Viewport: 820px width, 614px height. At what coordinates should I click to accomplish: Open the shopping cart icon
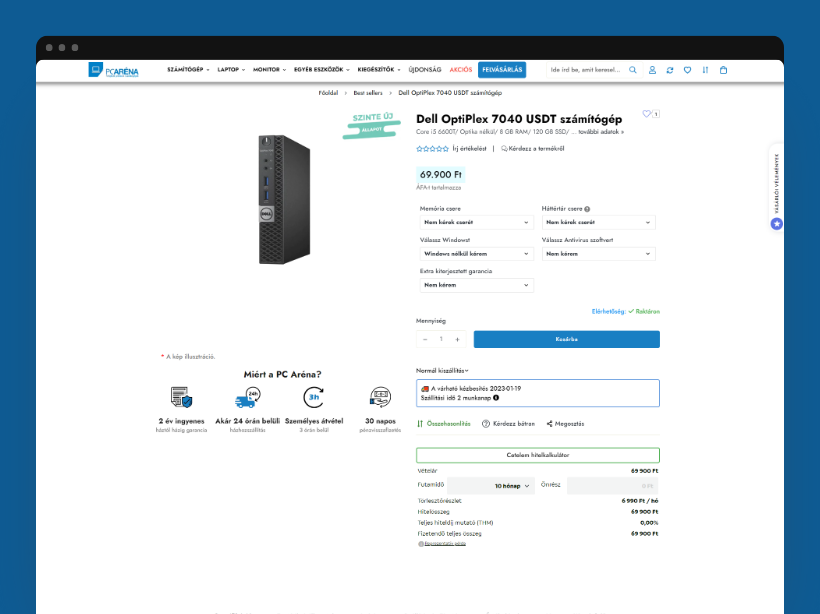click(x=723, y=70)
